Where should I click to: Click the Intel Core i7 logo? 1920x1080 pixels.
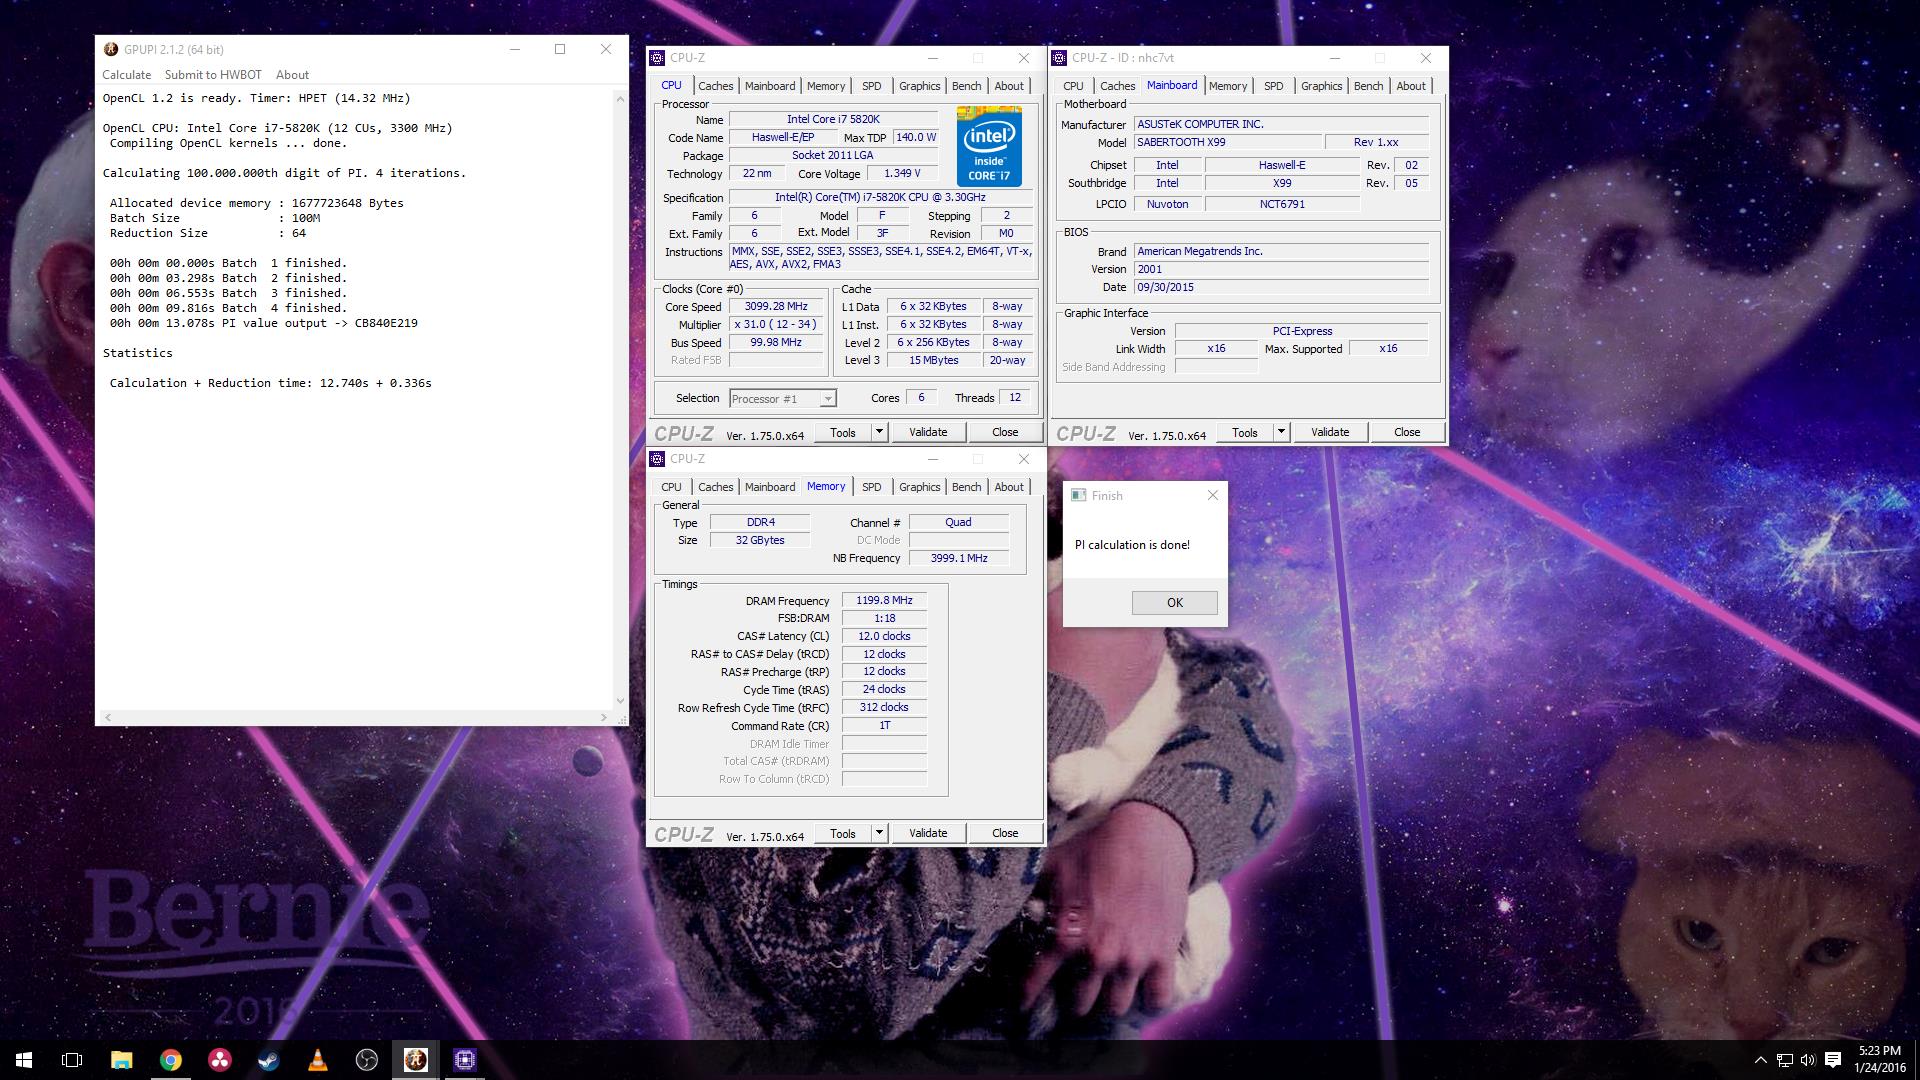click(x=989, y=146)
